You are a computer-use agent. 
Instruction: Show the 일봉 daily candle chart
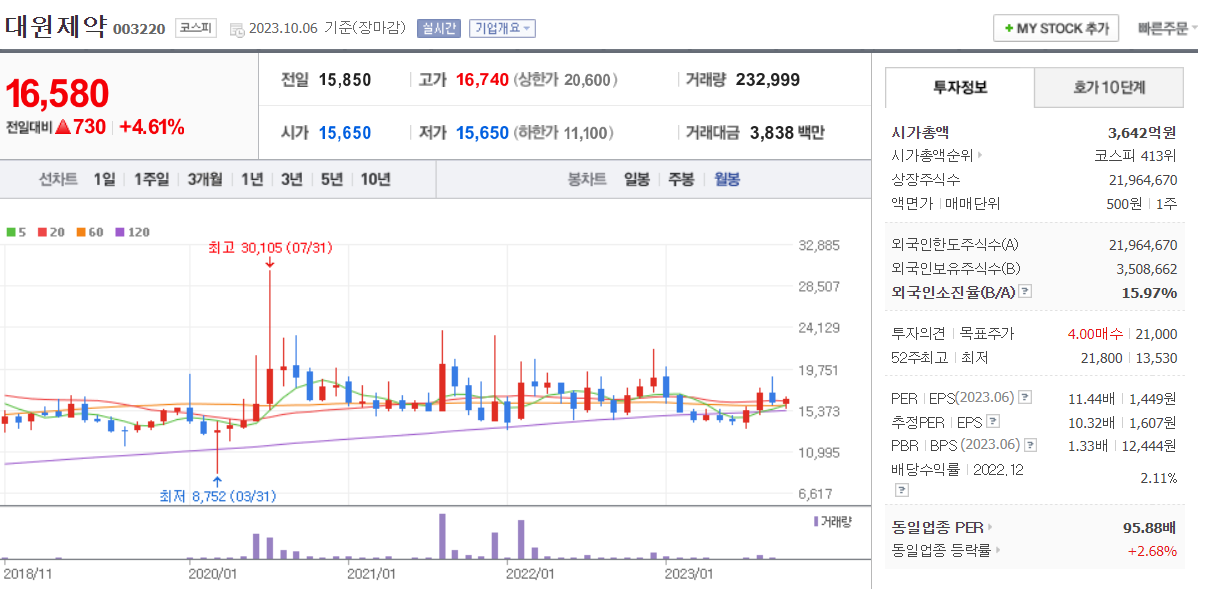[637, 180]
